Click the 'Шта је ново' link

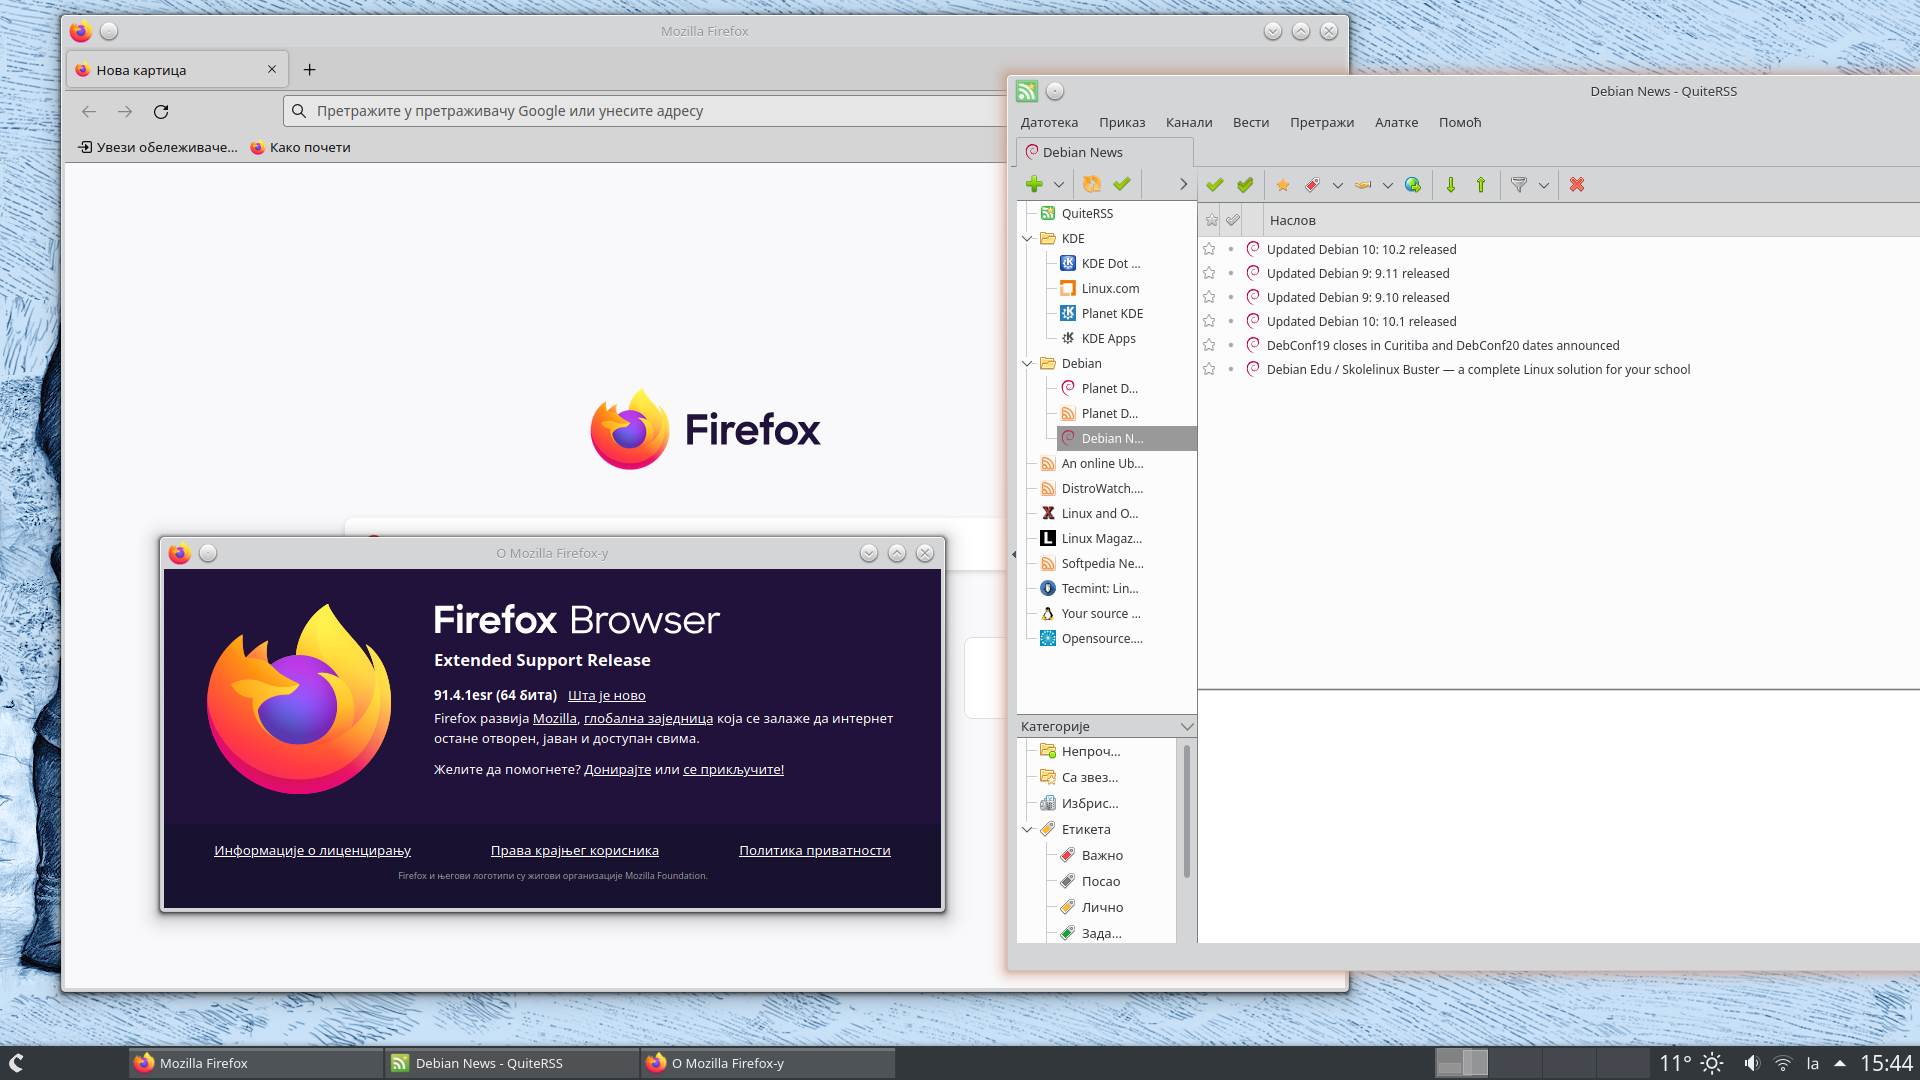(606, 695)
